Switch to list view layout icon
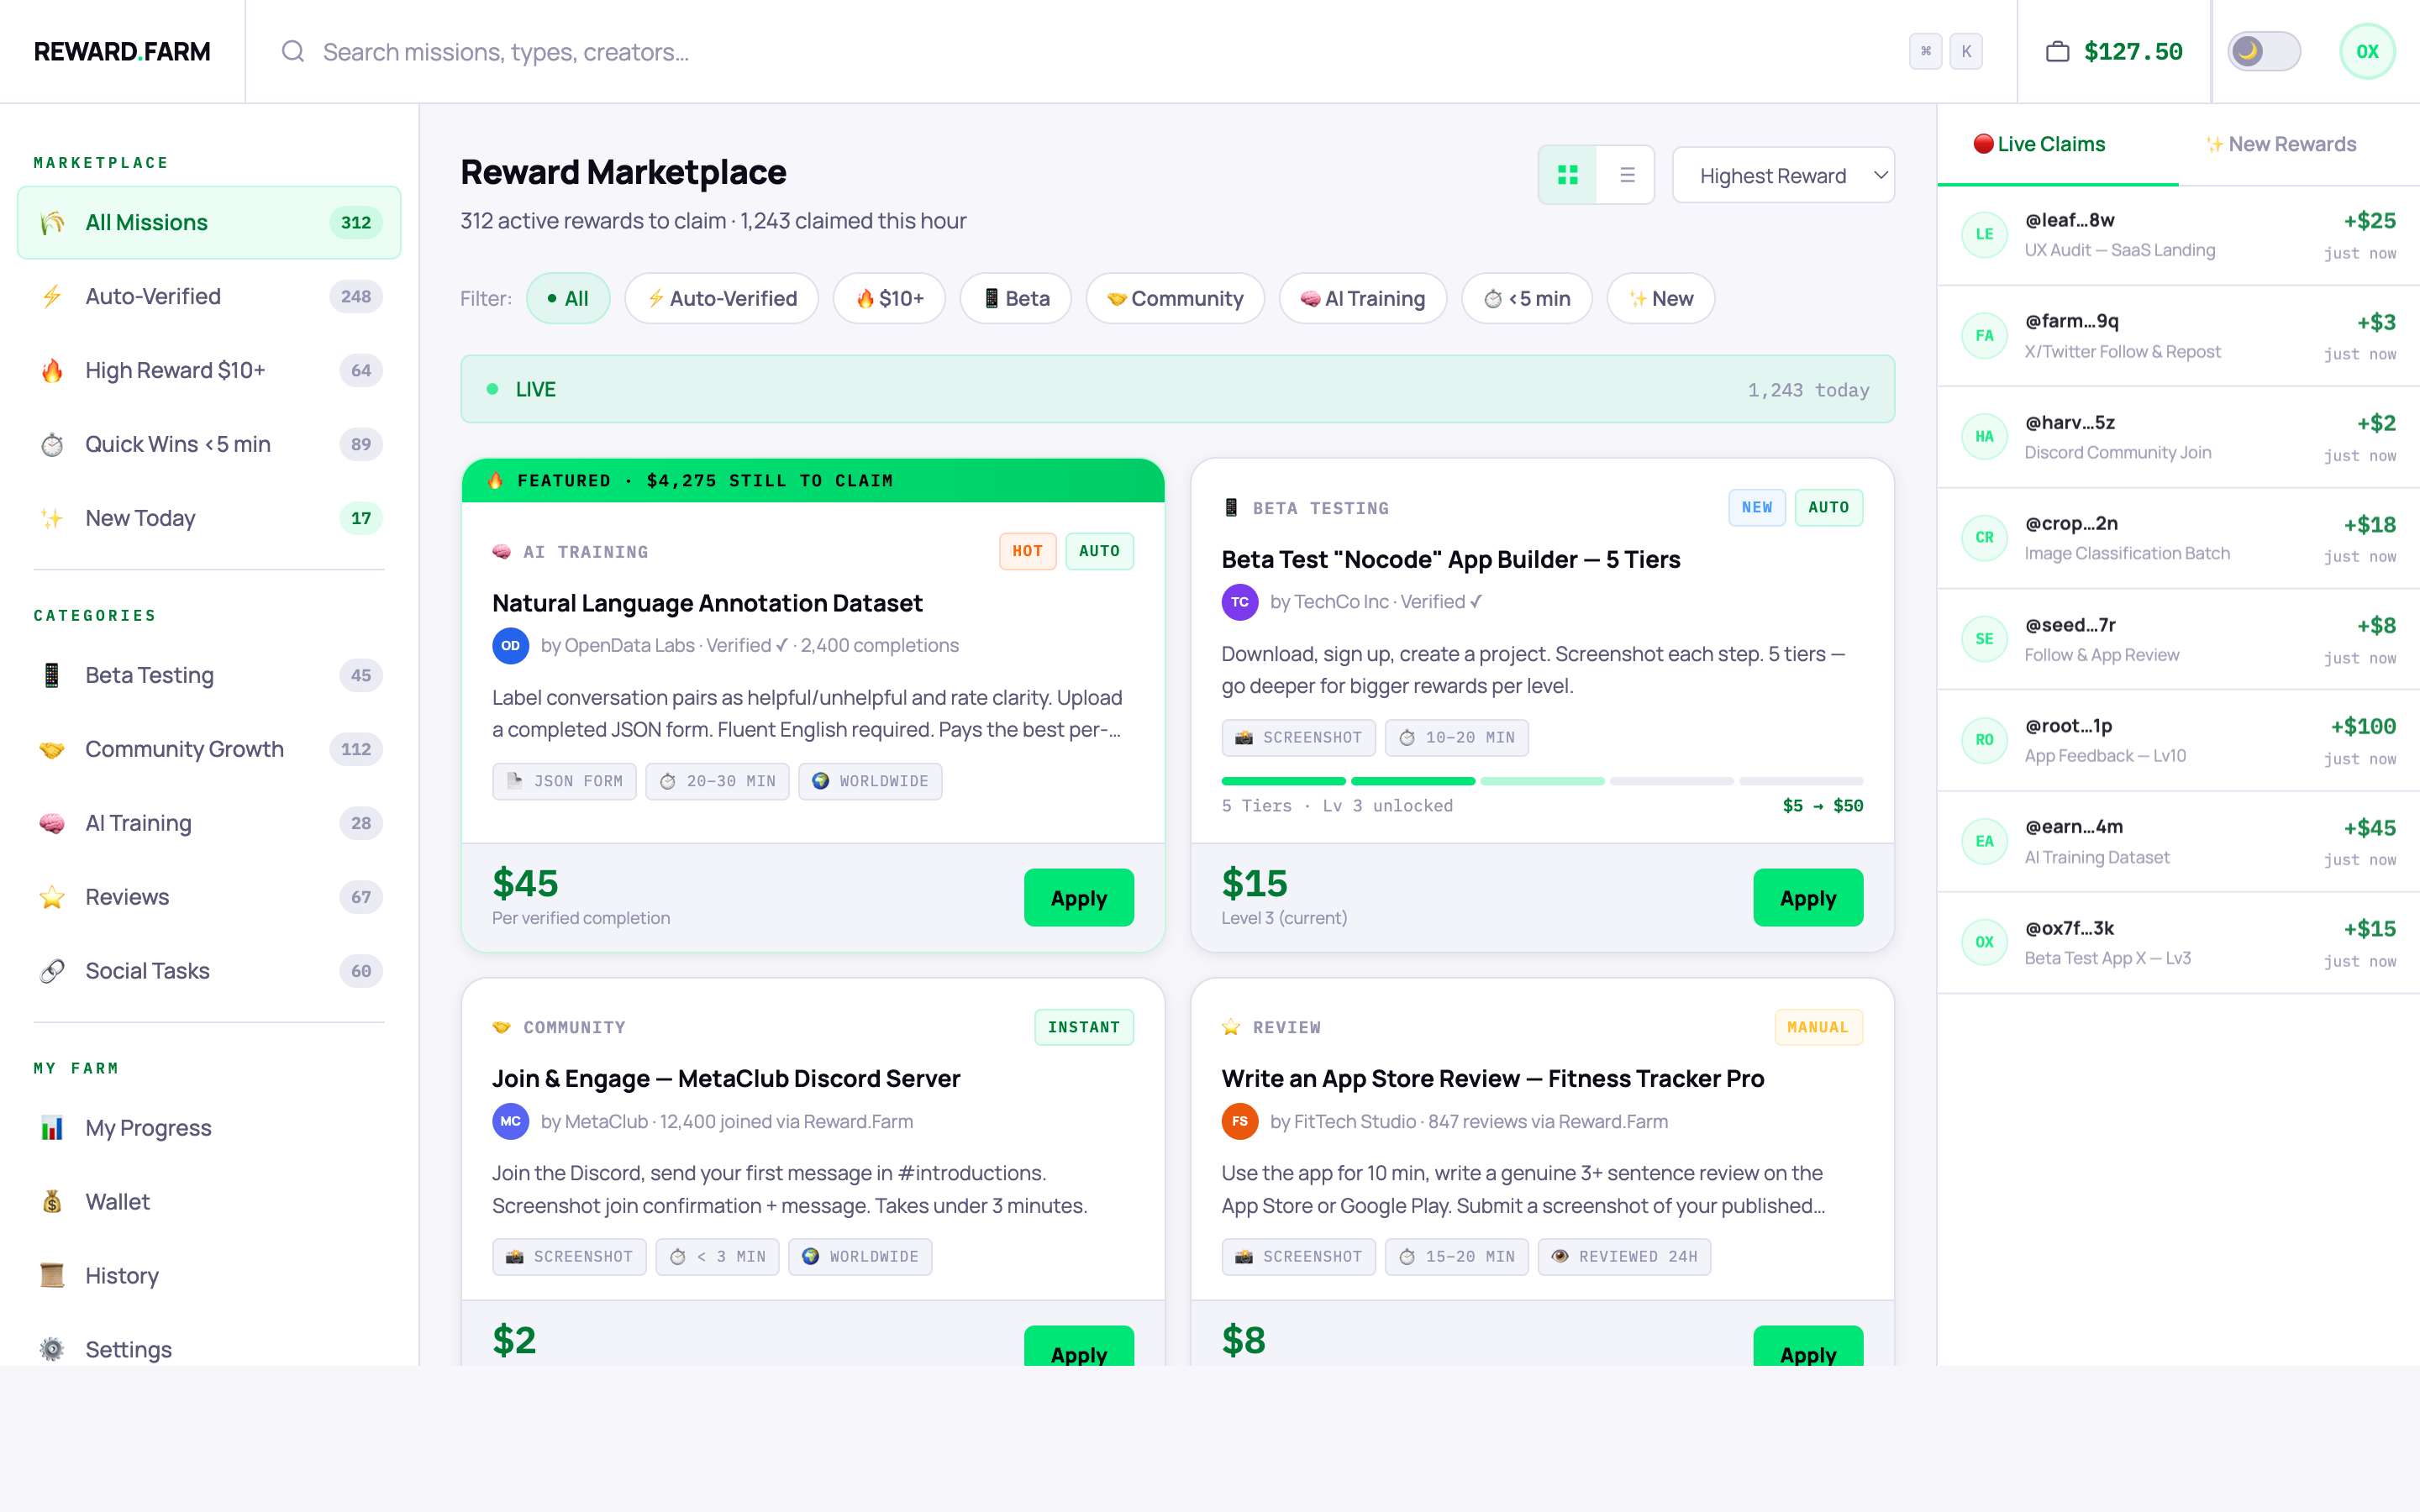Viewport: 2420px width, 1512px height. pos(1627,175)
